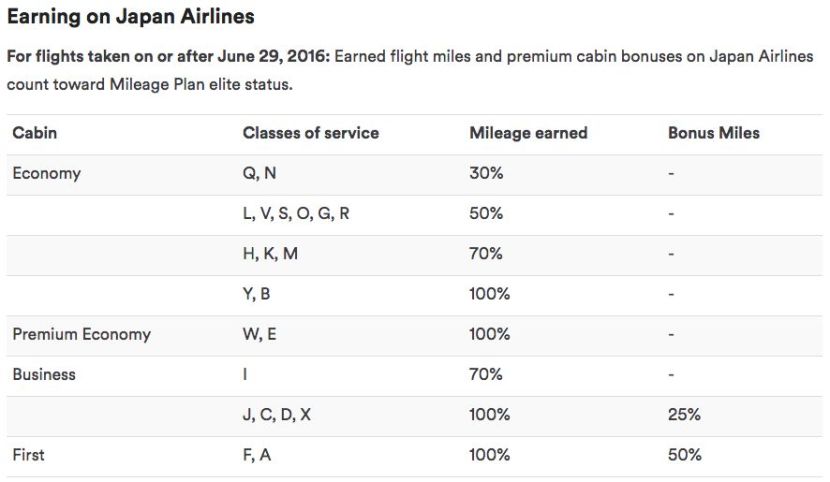This screenshot has width=830, height=482.
Task: Select the "J, C, D, X" classes cell
Action: 277,415
